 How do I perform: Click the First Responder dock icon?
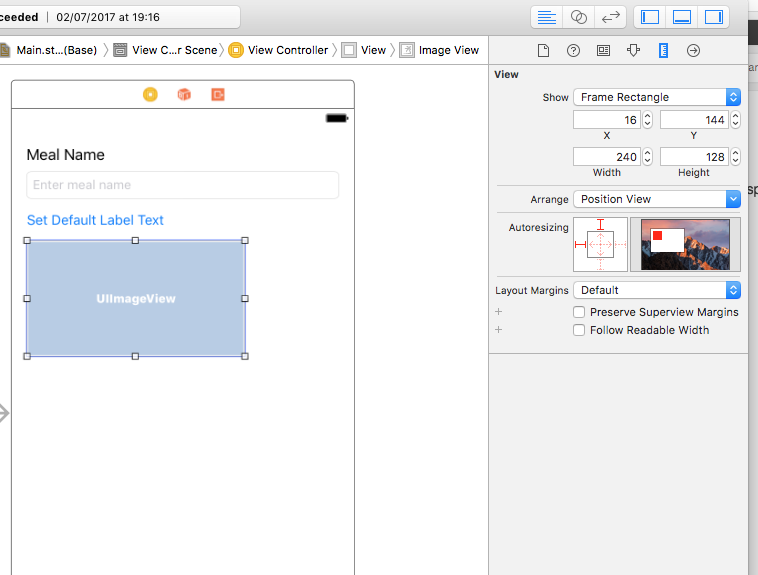click(x=184, y=94)
